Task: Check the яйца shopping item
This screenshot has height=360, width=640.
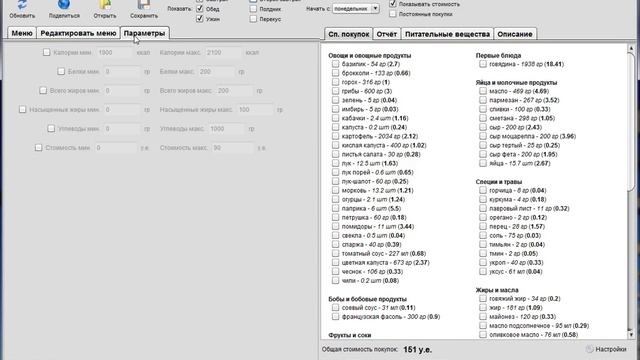Action: click(x=483, y=163)
